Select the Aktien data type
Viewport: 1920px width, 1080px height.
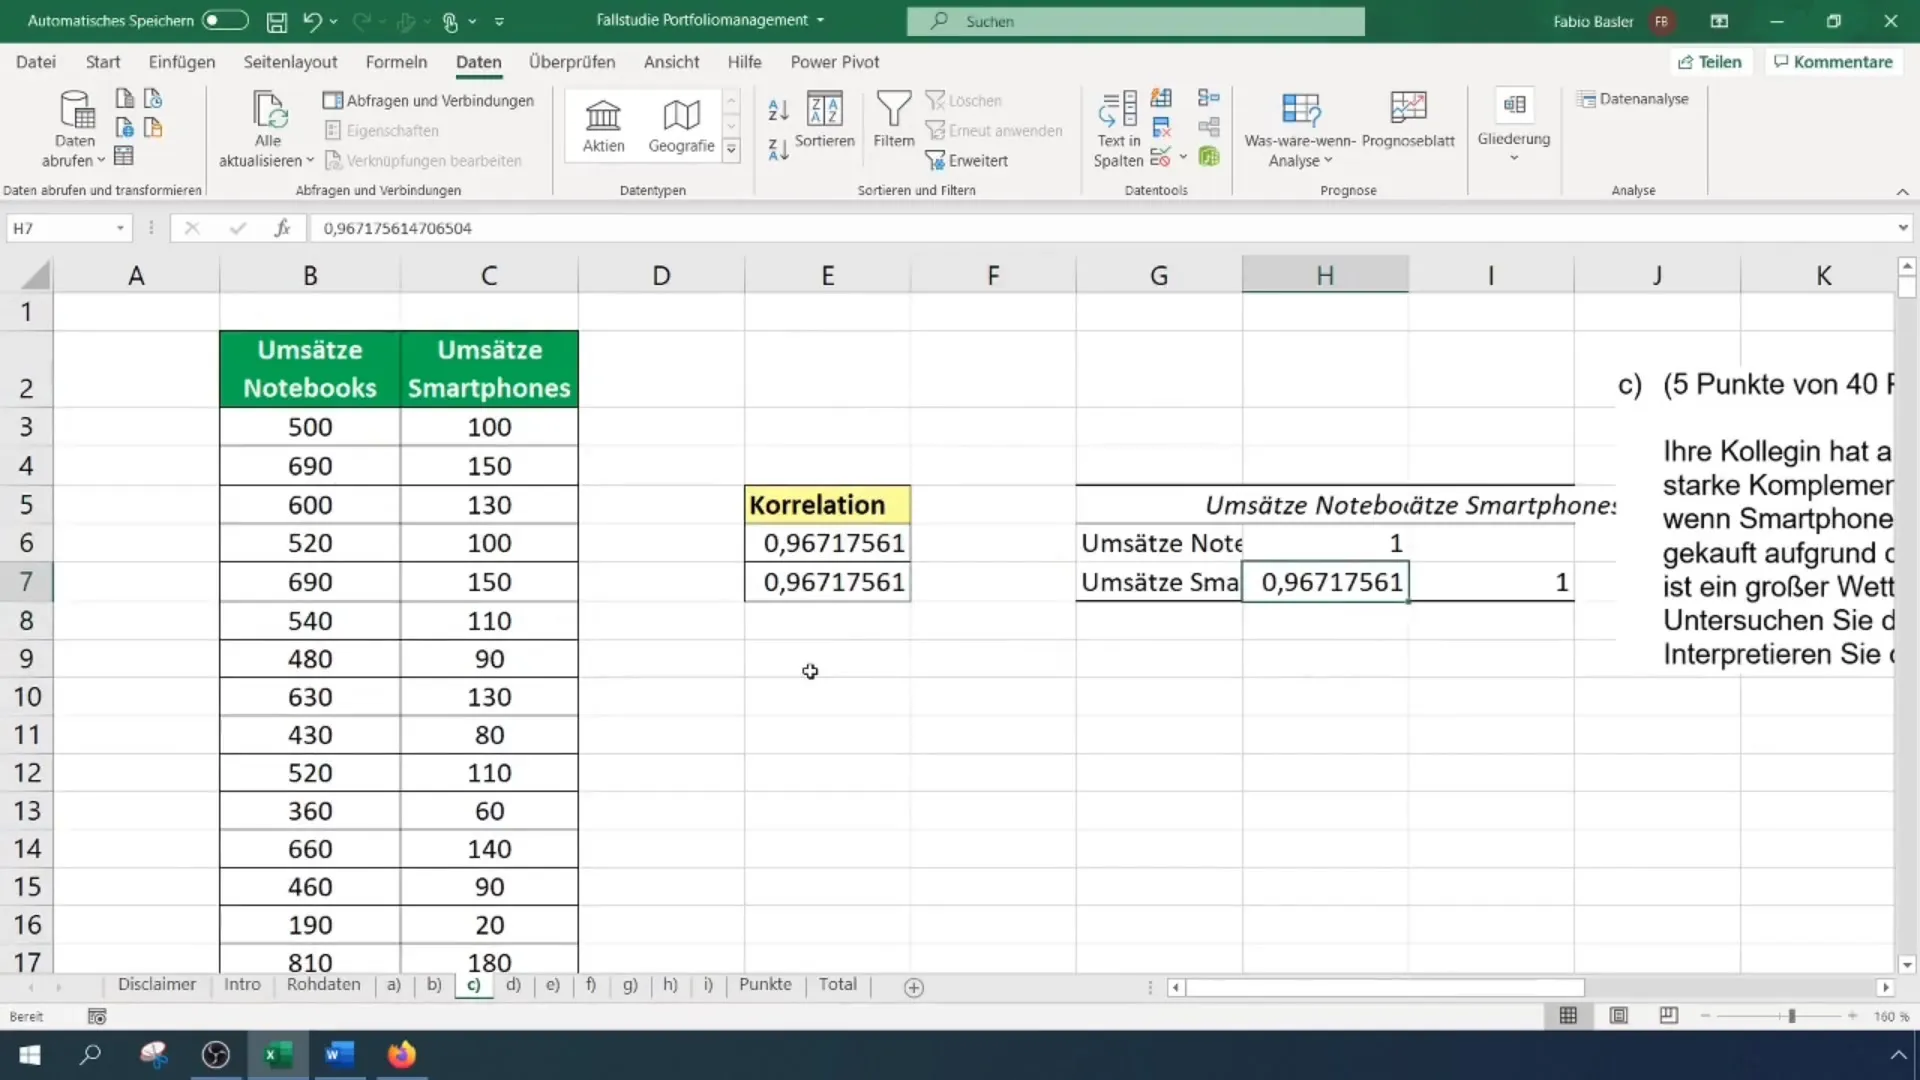point(603,126)
